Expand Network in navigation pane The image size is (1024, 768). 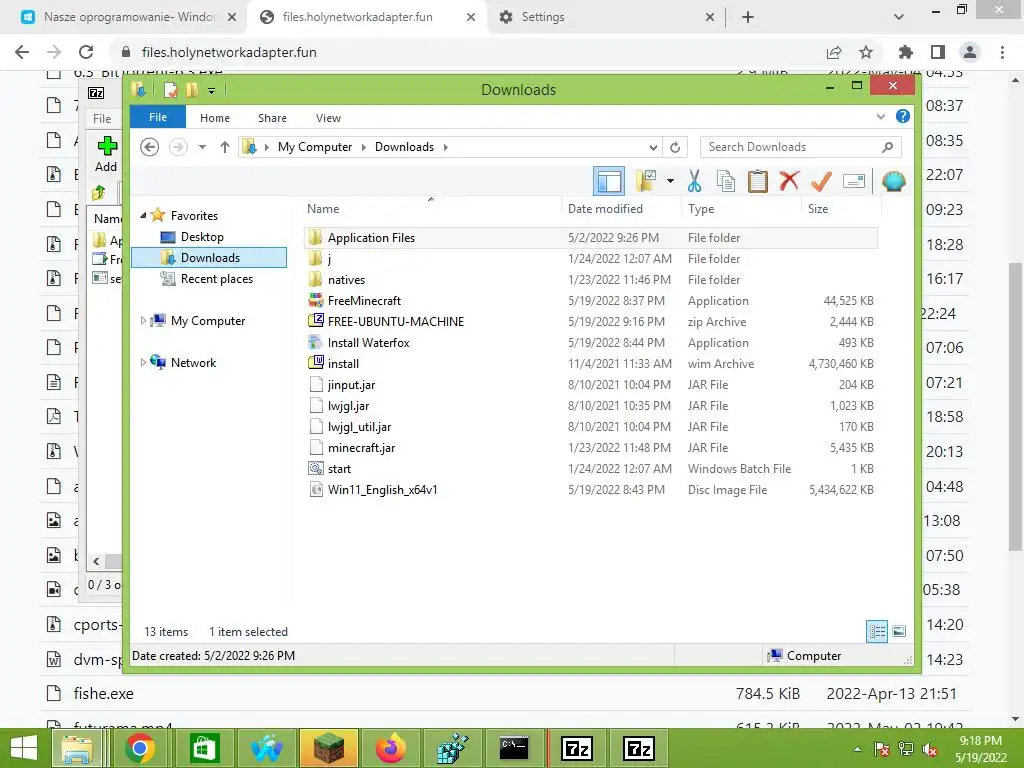[144, 362]
